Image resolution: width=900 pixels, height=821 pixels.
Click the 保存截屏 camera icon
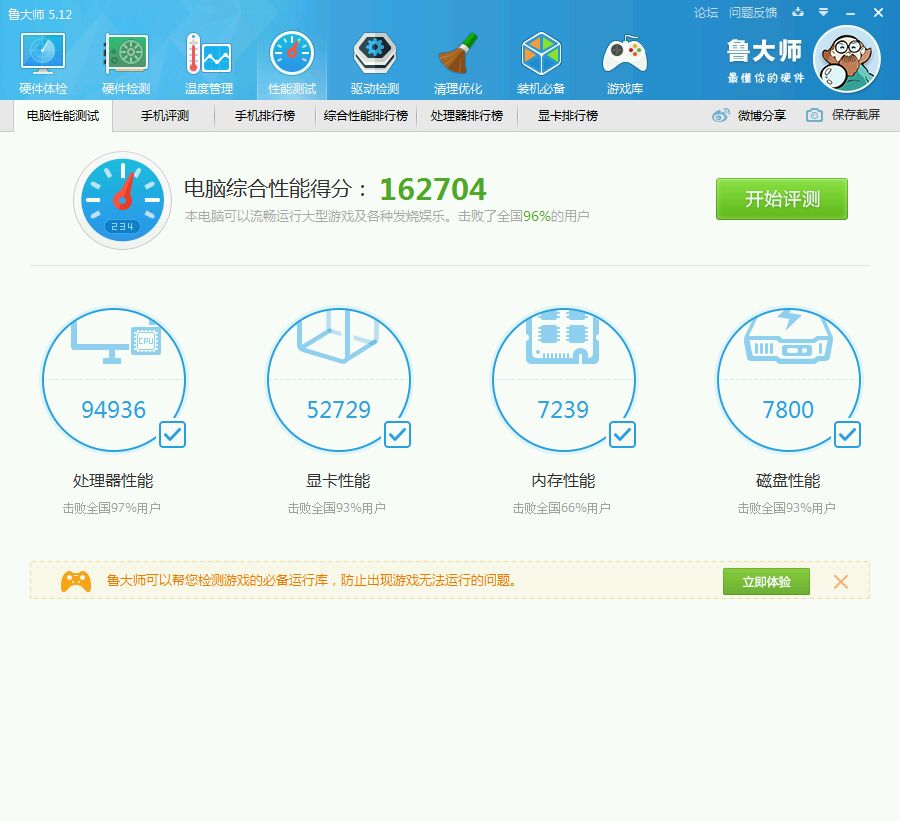(x=814, y=115)
